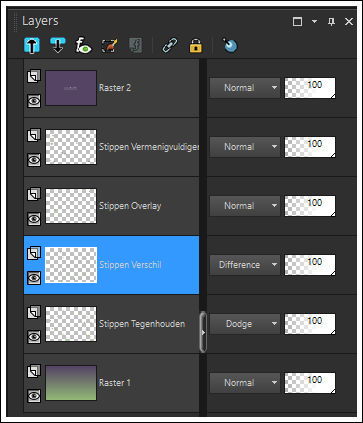The image size is (363, 423).
Task: Hide the Raster 1 layer
Action: point(34,396)
